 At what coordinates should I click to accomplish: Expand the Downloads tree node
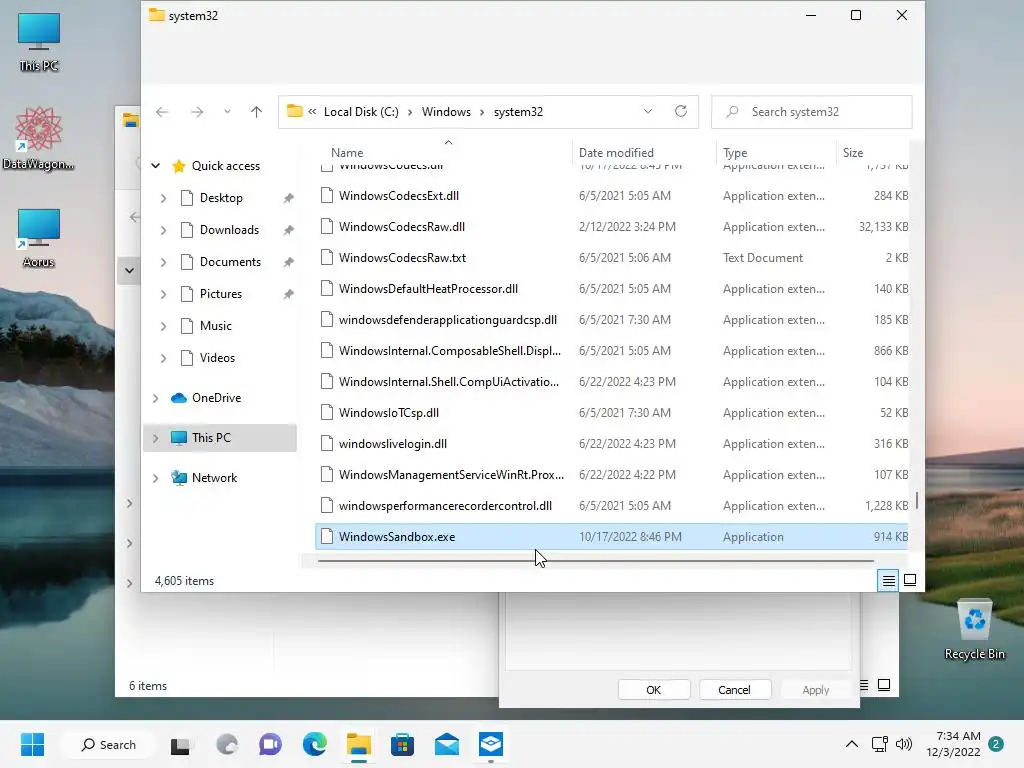[x=163, y=230]
